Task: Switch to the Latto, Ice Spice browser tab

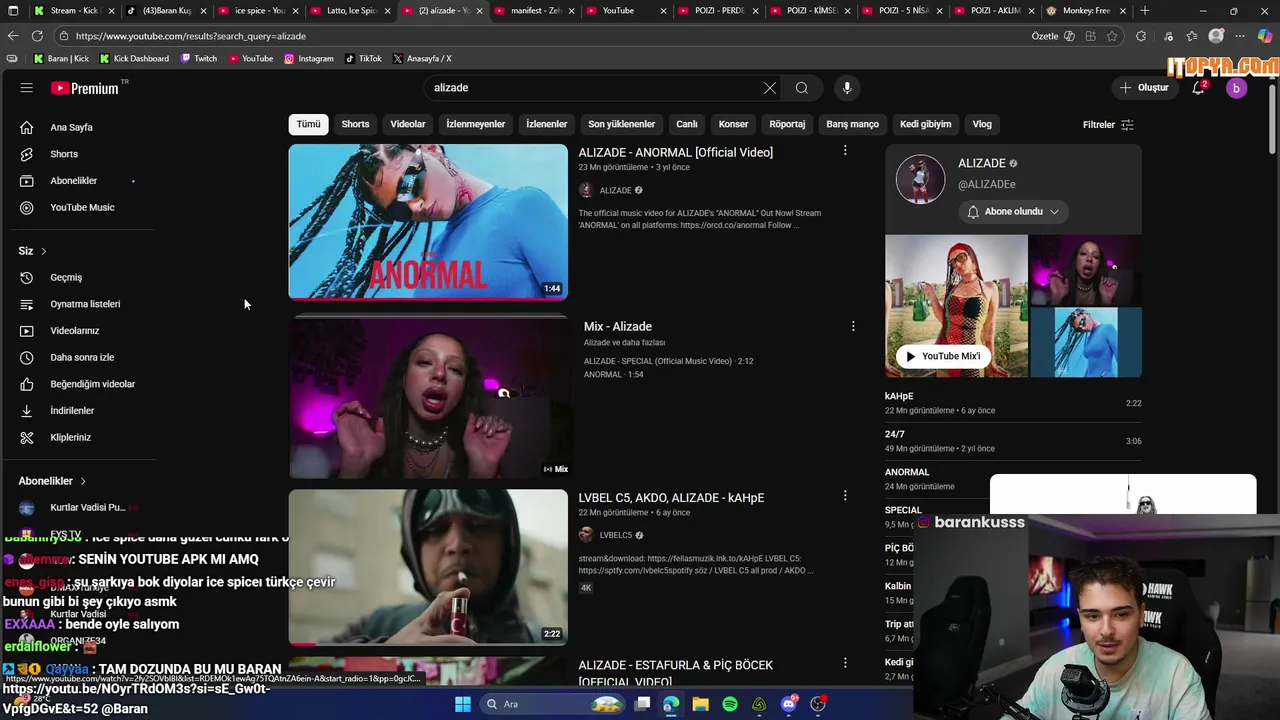Action: [x=350, y=11]
